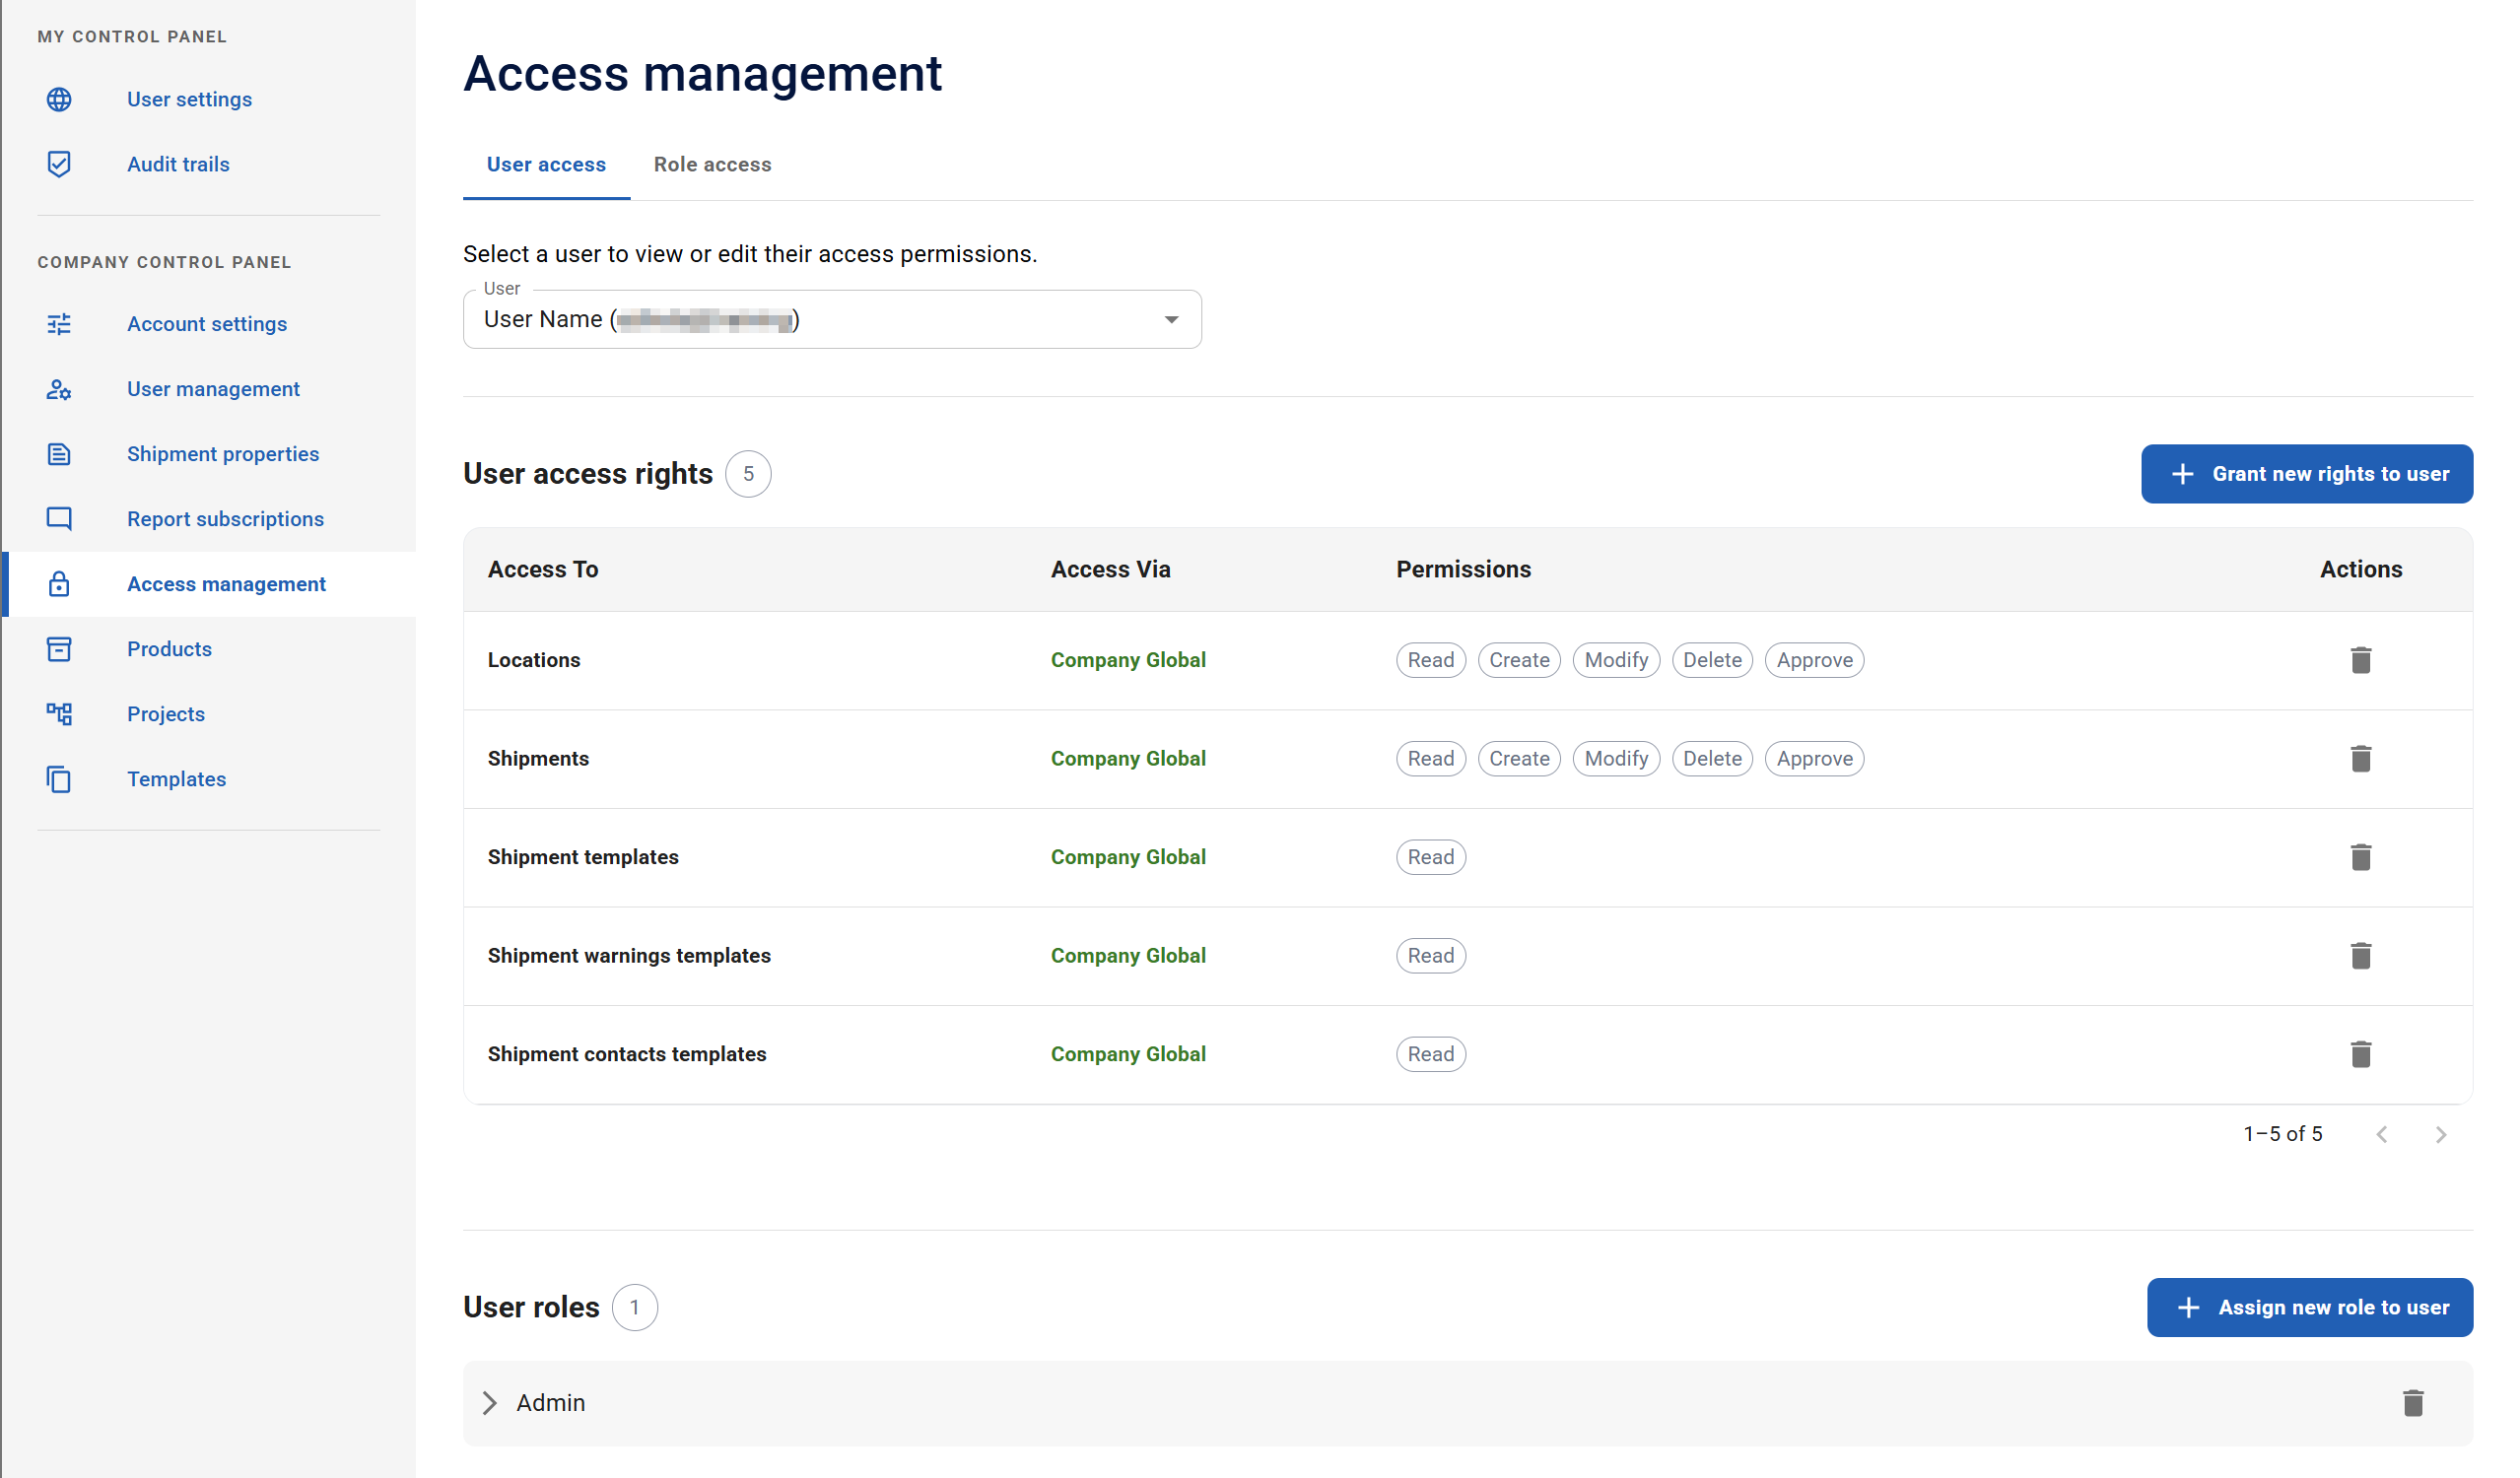Screen dimensions: 2520x1478
Task: Click the Read chip in Shipments row
Action: [1430, 759]
